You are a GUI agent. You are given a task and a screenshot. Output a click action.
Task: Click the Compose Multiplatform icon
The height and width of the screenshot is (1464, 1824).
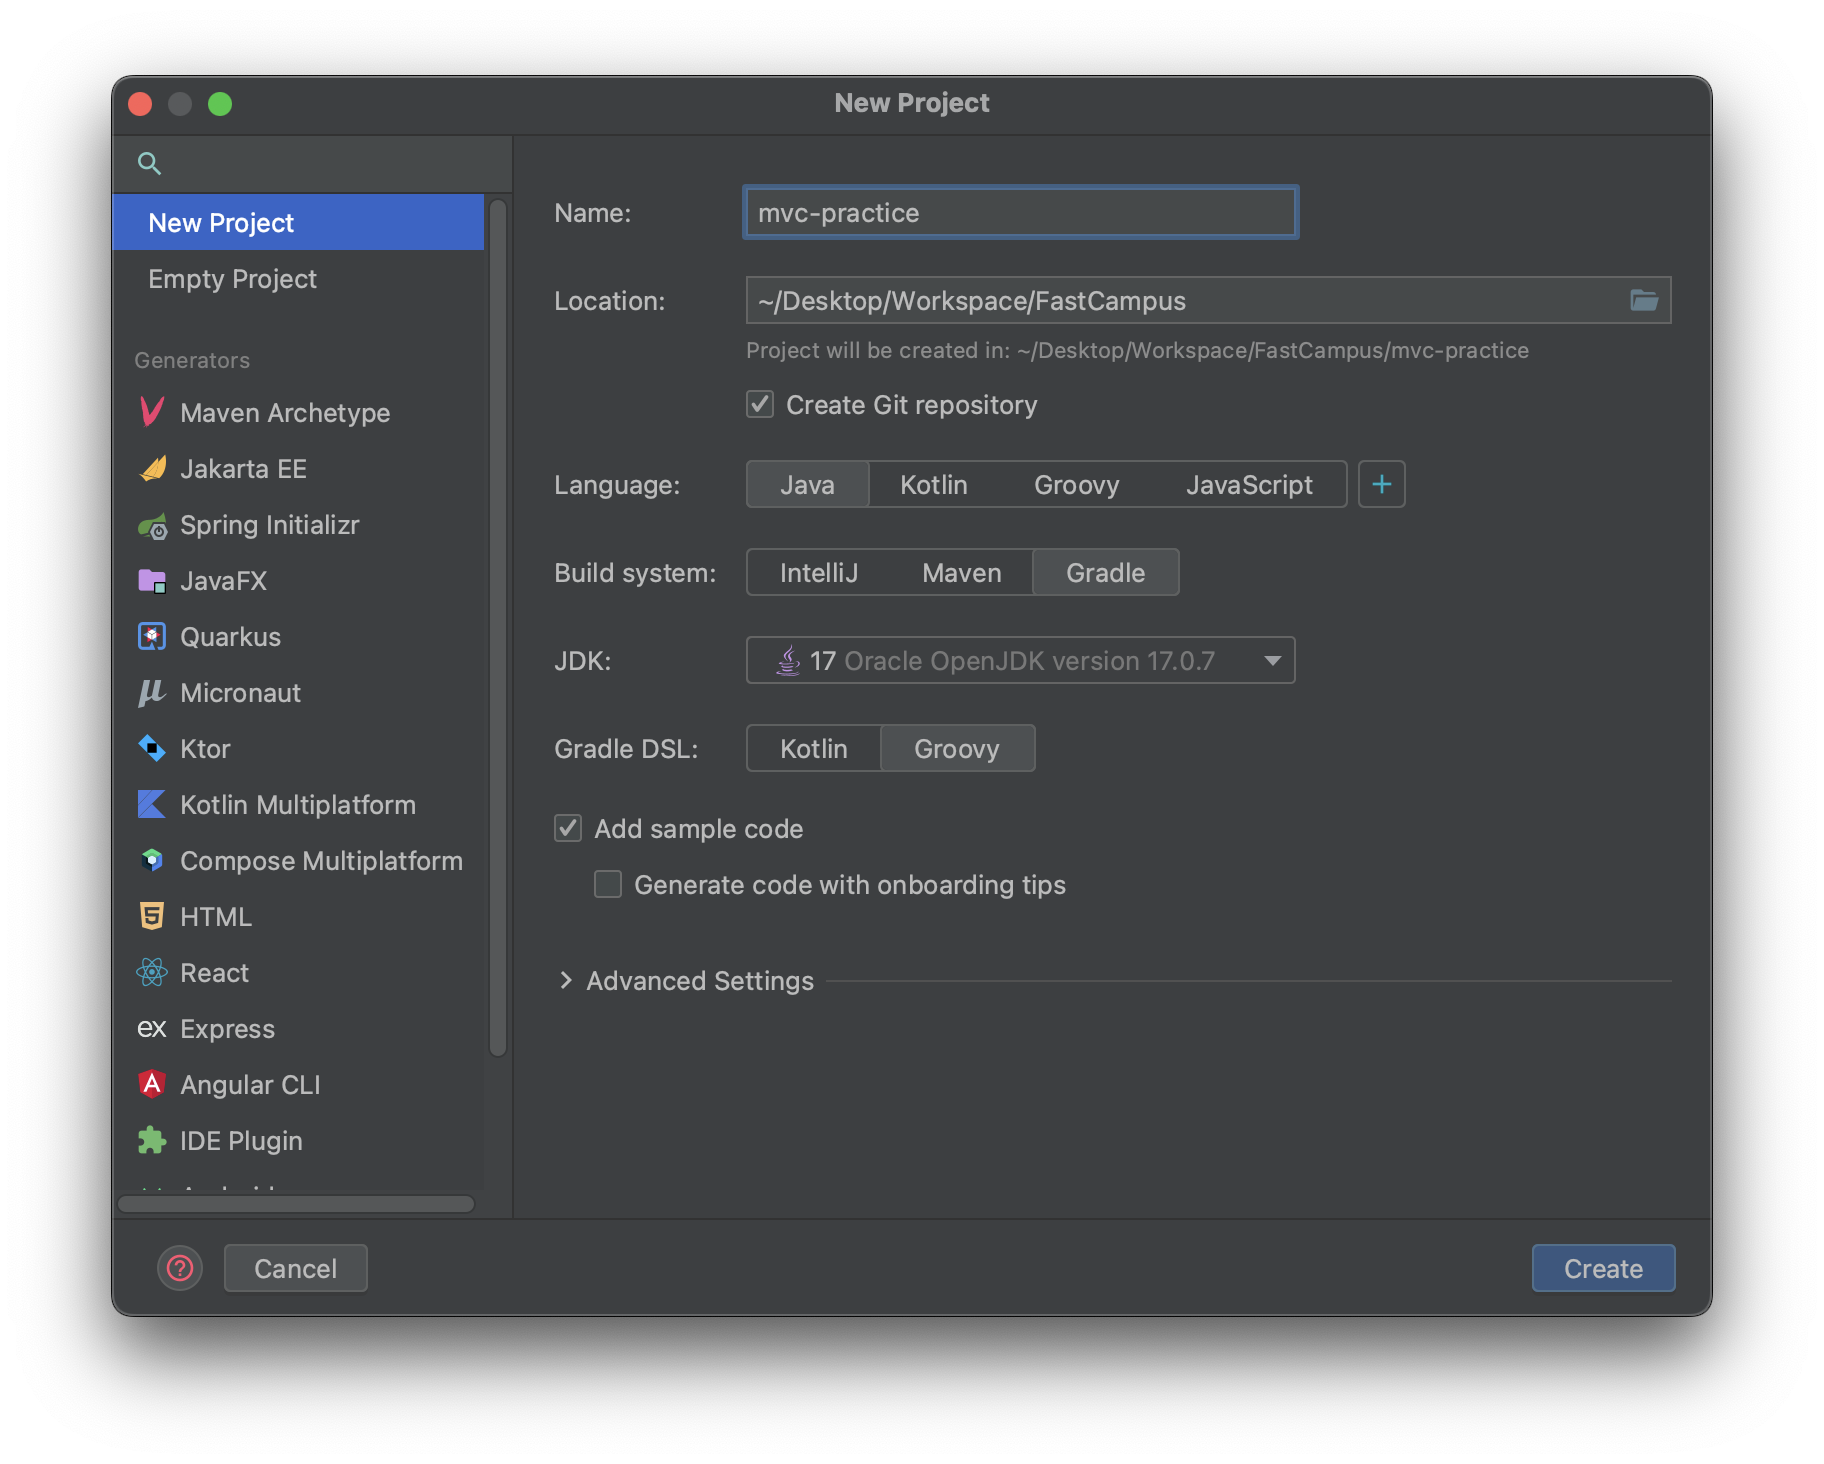coord(152,861)
